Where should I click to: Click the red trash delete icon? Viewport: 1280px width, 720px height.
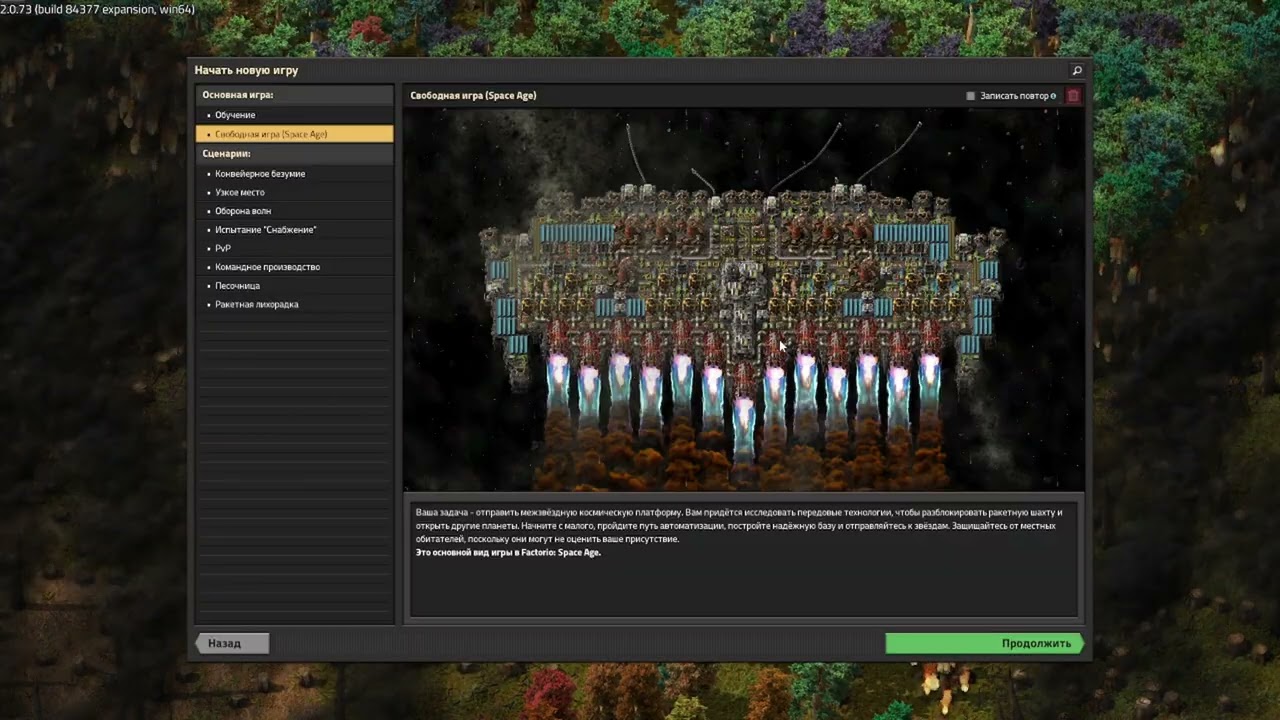[1073, 96]
